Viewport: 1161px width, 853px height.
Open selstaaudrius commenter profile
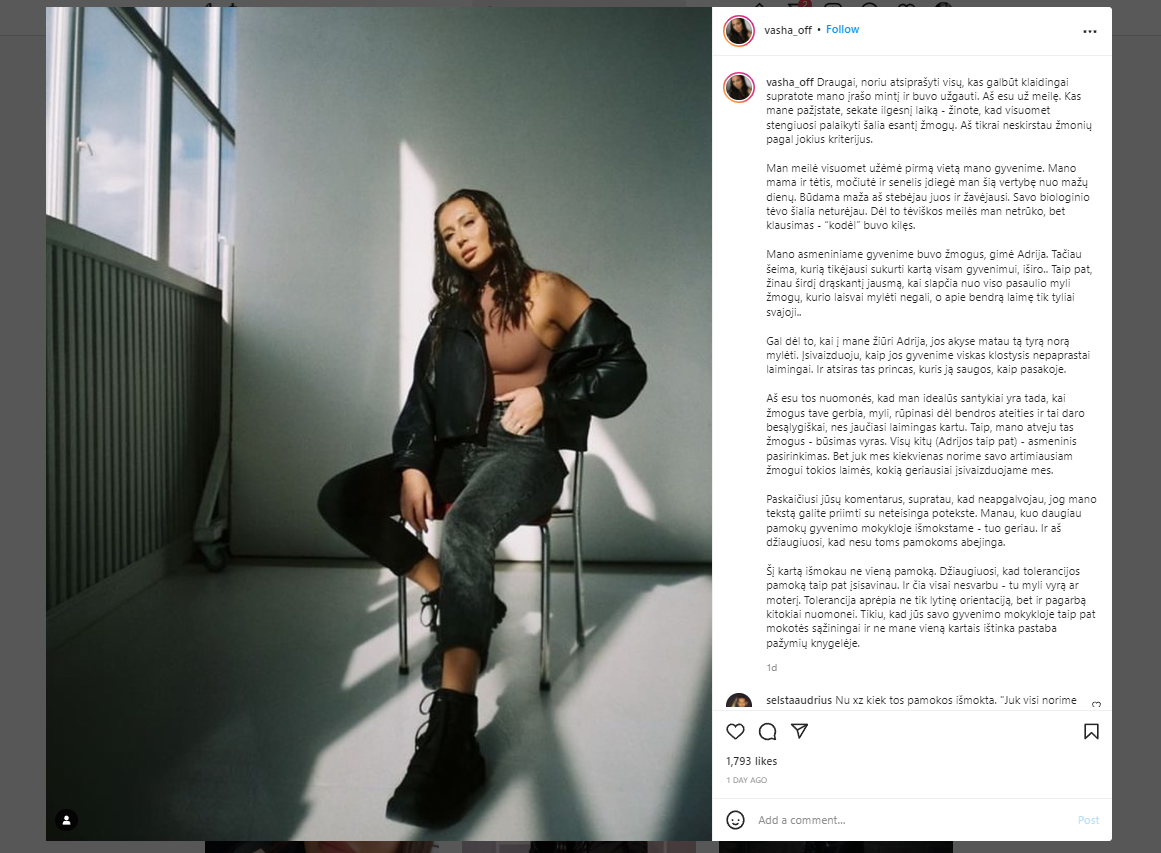799,700
